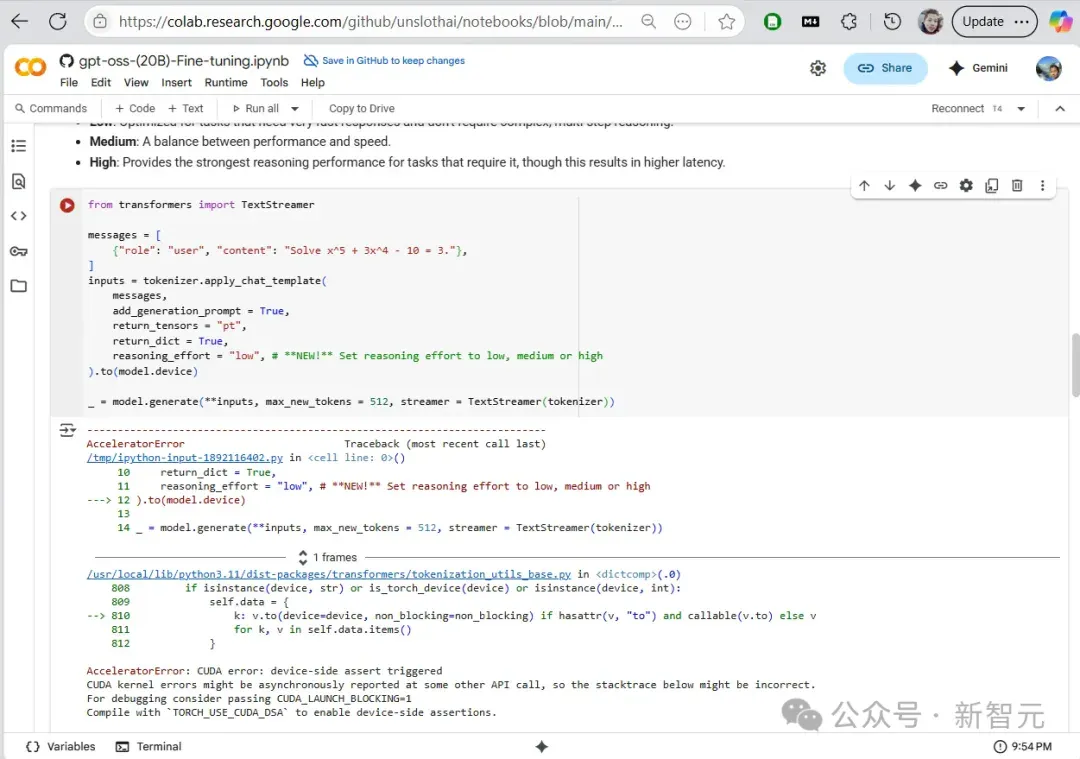Open the Gemini assistant button
The height and width of the screenshot is (759, 1080).
[979, 68]
